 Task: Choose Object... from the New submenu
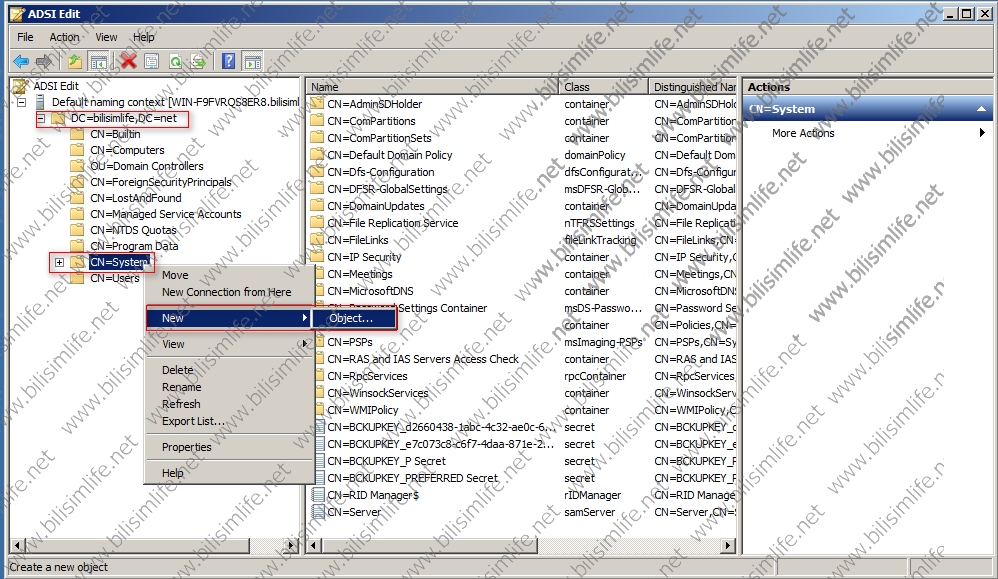[x=354, y=318]
